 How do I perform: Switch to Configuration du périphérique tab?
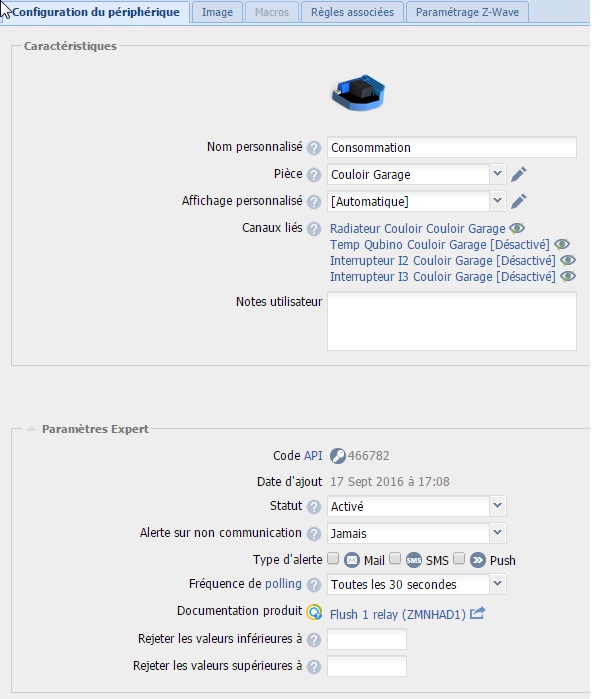coord(95,12)
